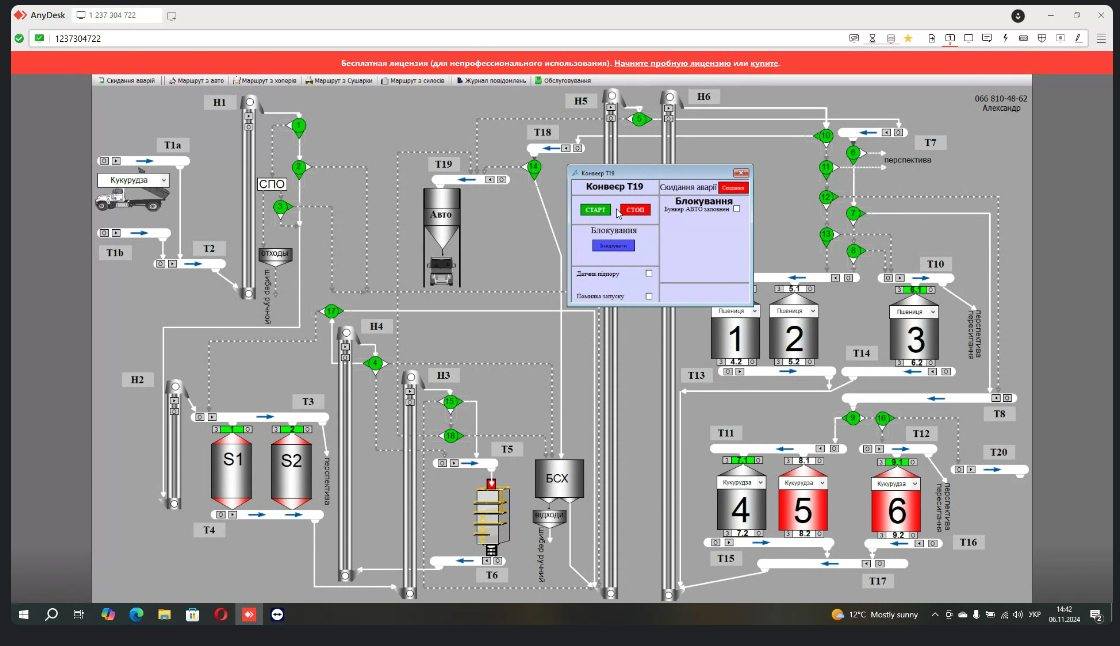
Task: Click diverter valve 9 below conveyor T8
Action: coord(851,417)
